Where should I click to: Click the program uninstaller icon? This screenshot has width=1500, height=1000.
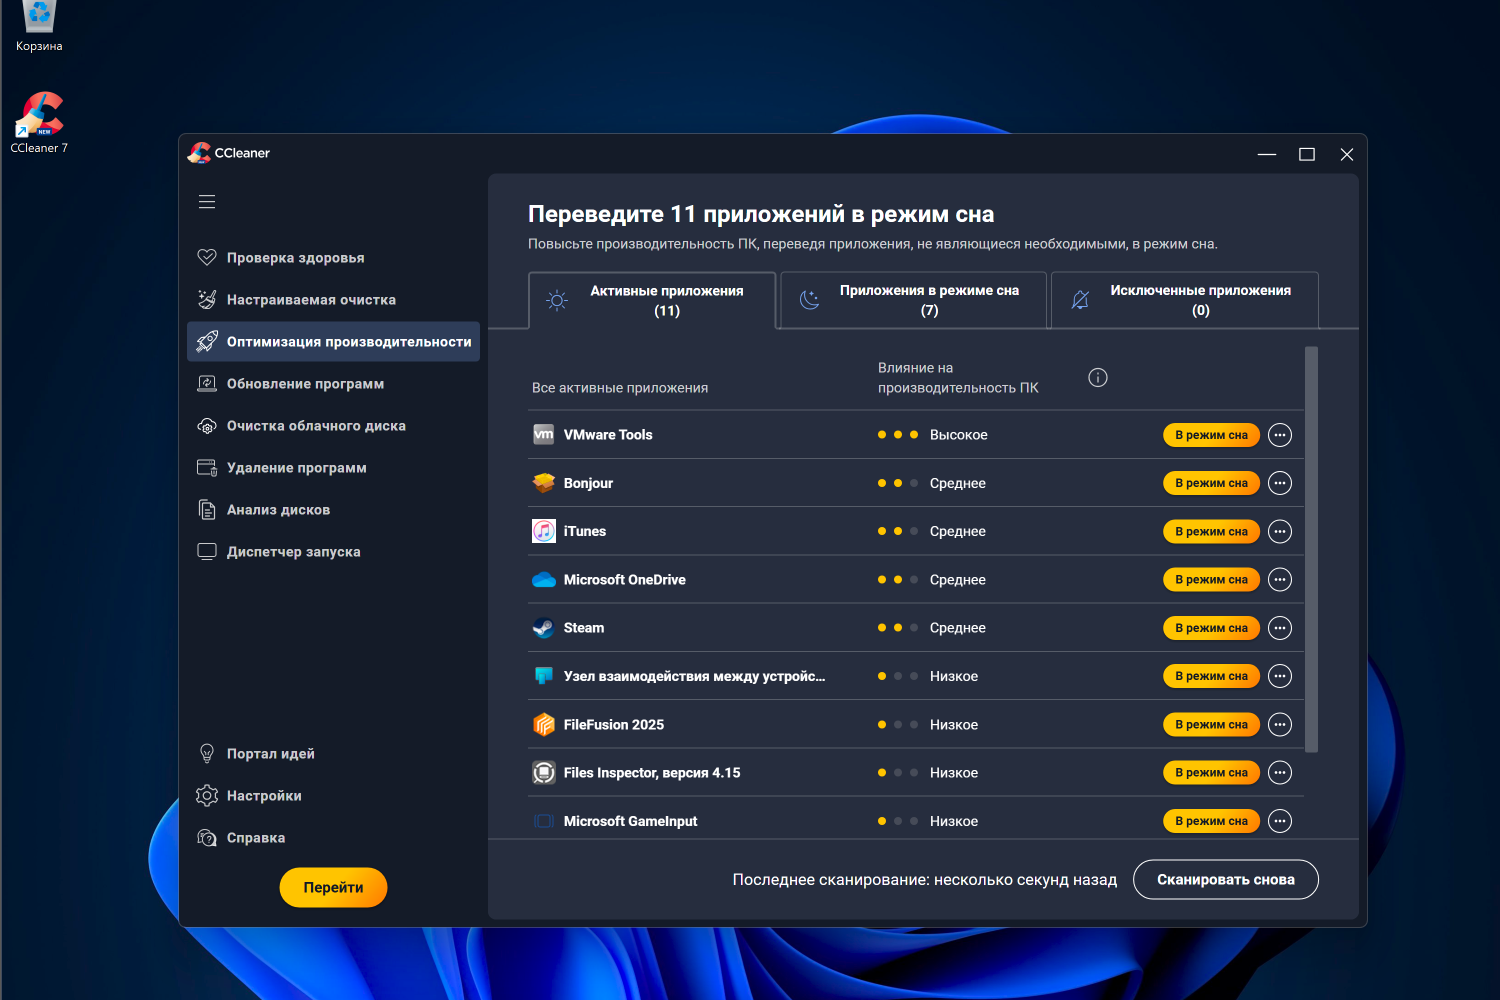pyautogui.click(x=207, y=467)
